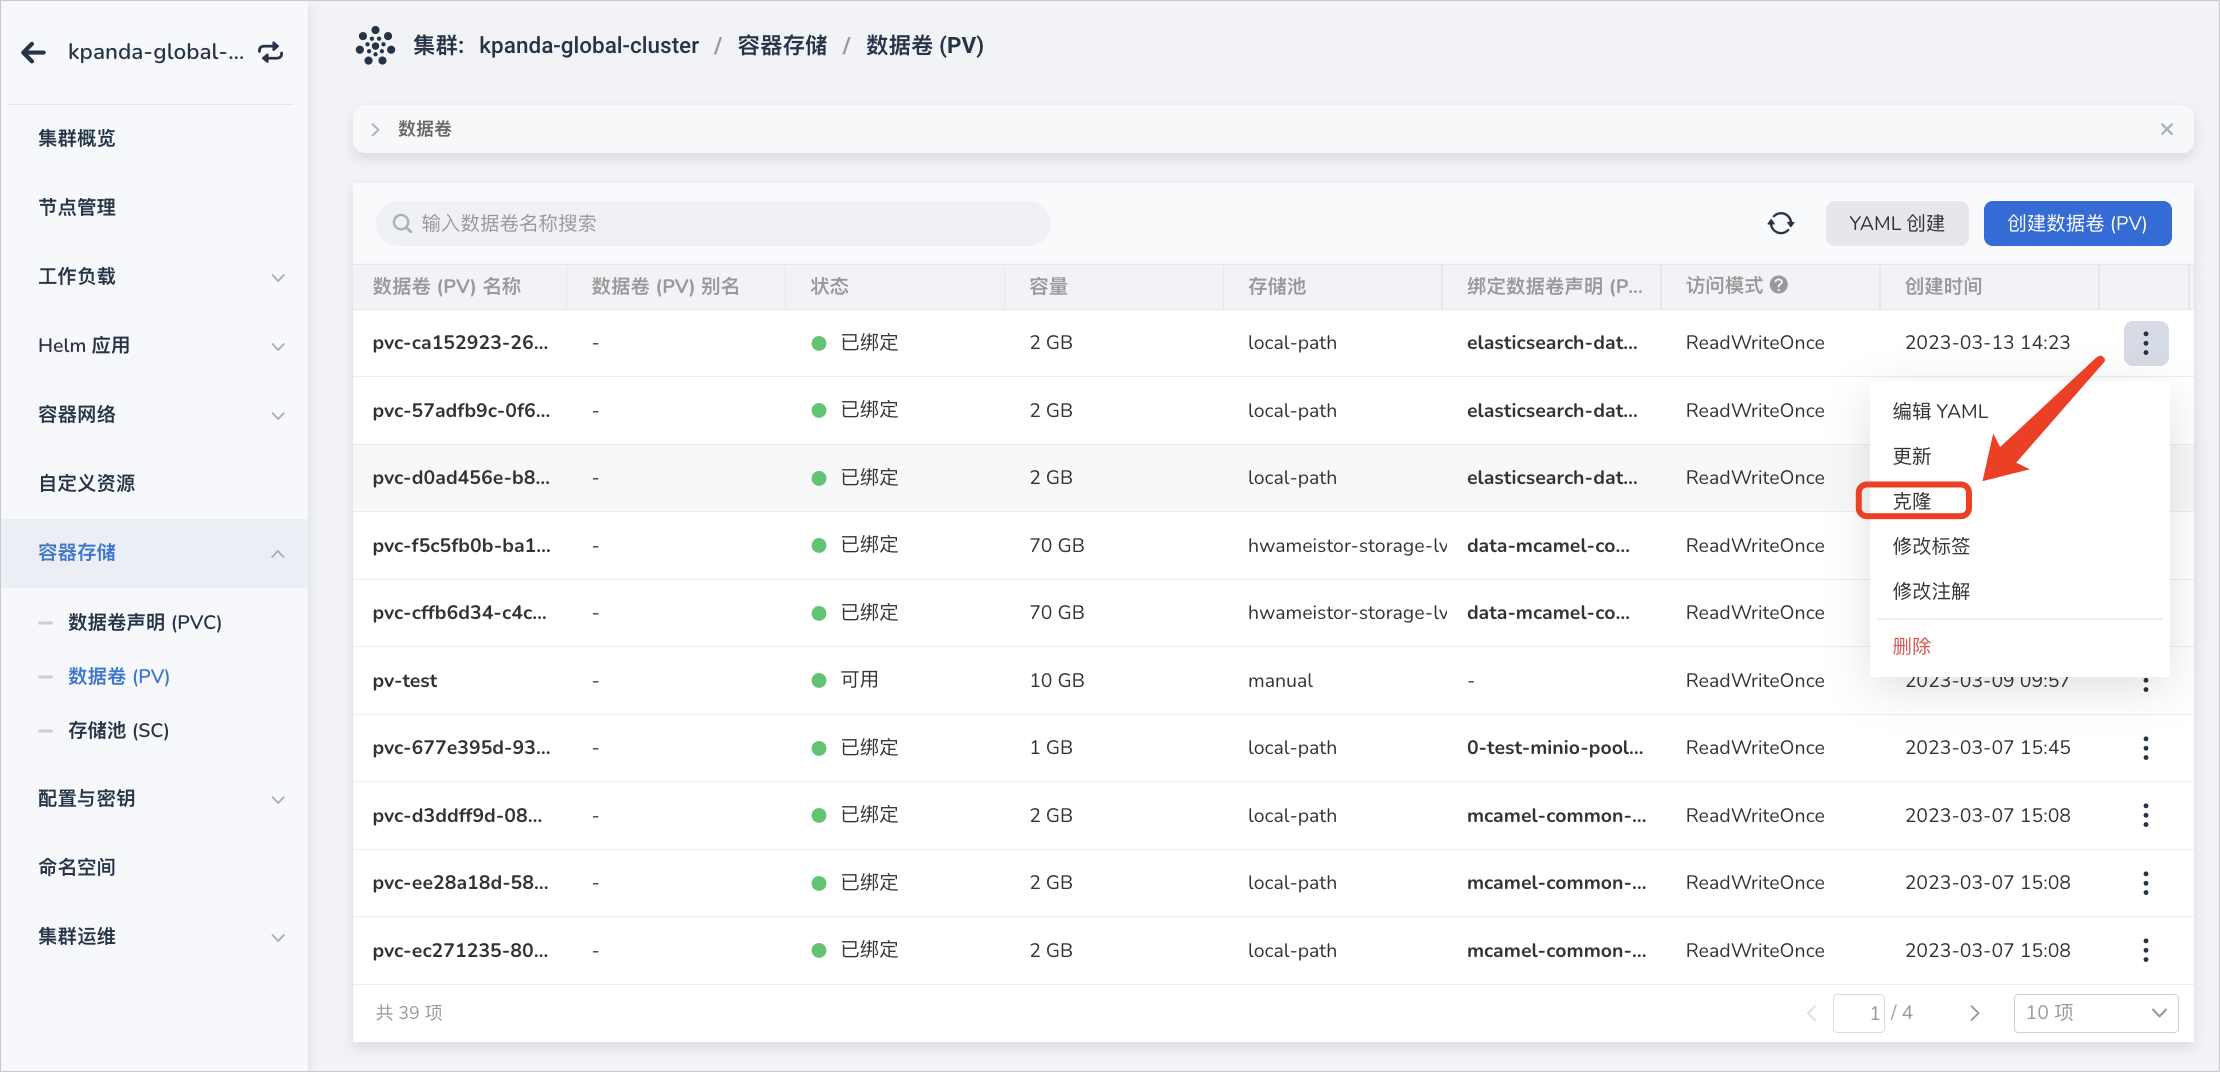The image size is (2220, 1072).
Task: Focus the 输入数据卷名称搜索 search field
Action: tap(713, 223)
